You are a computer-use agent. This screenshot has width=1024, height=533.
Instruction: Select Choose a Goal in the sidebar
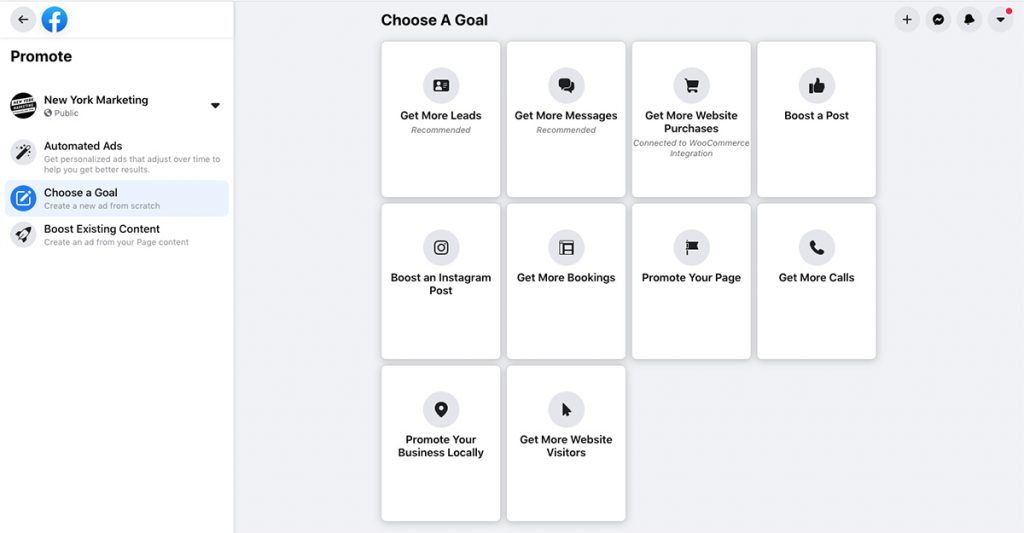[x=117, y=199]
